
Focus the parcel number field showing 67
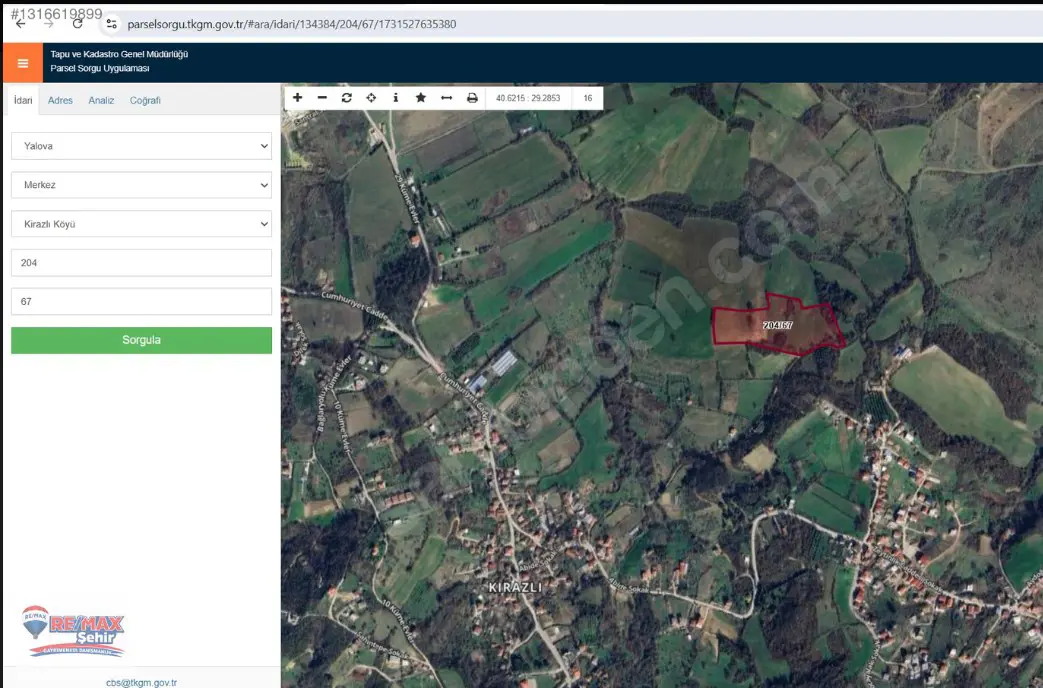(141, 301)
